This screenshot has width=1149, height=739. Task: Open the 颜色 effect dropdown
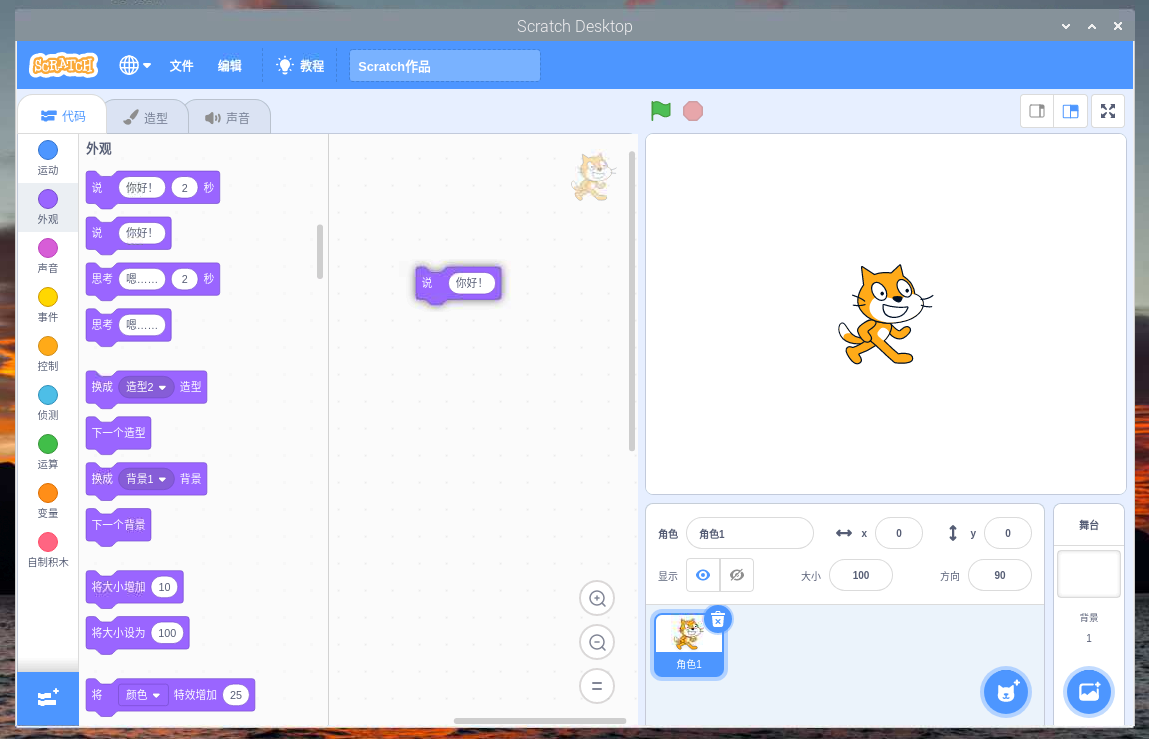click(x=144, y=694)
